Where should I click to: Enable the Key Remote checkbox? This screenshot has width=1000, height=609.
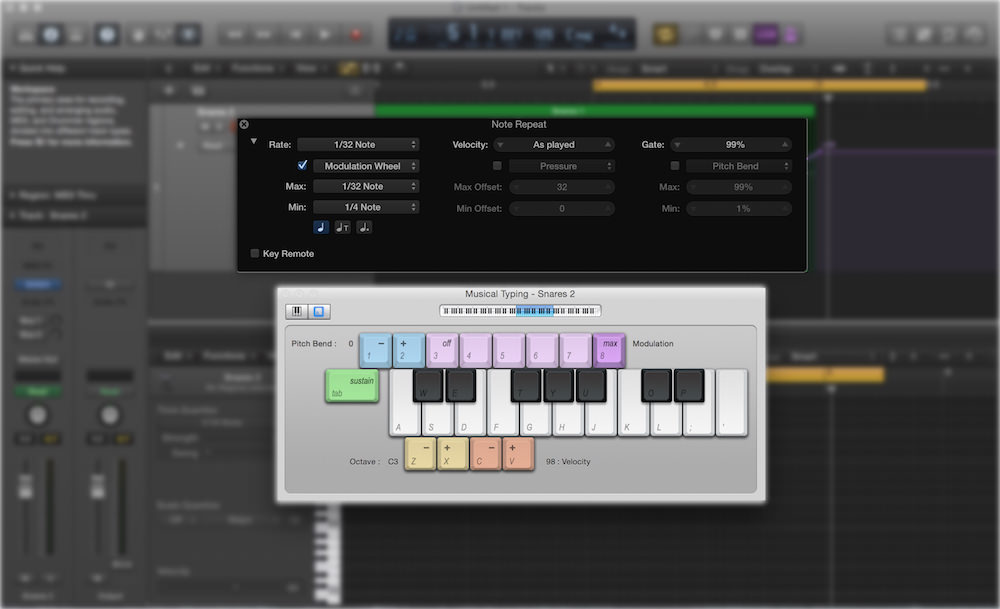(x=254, y=253)
